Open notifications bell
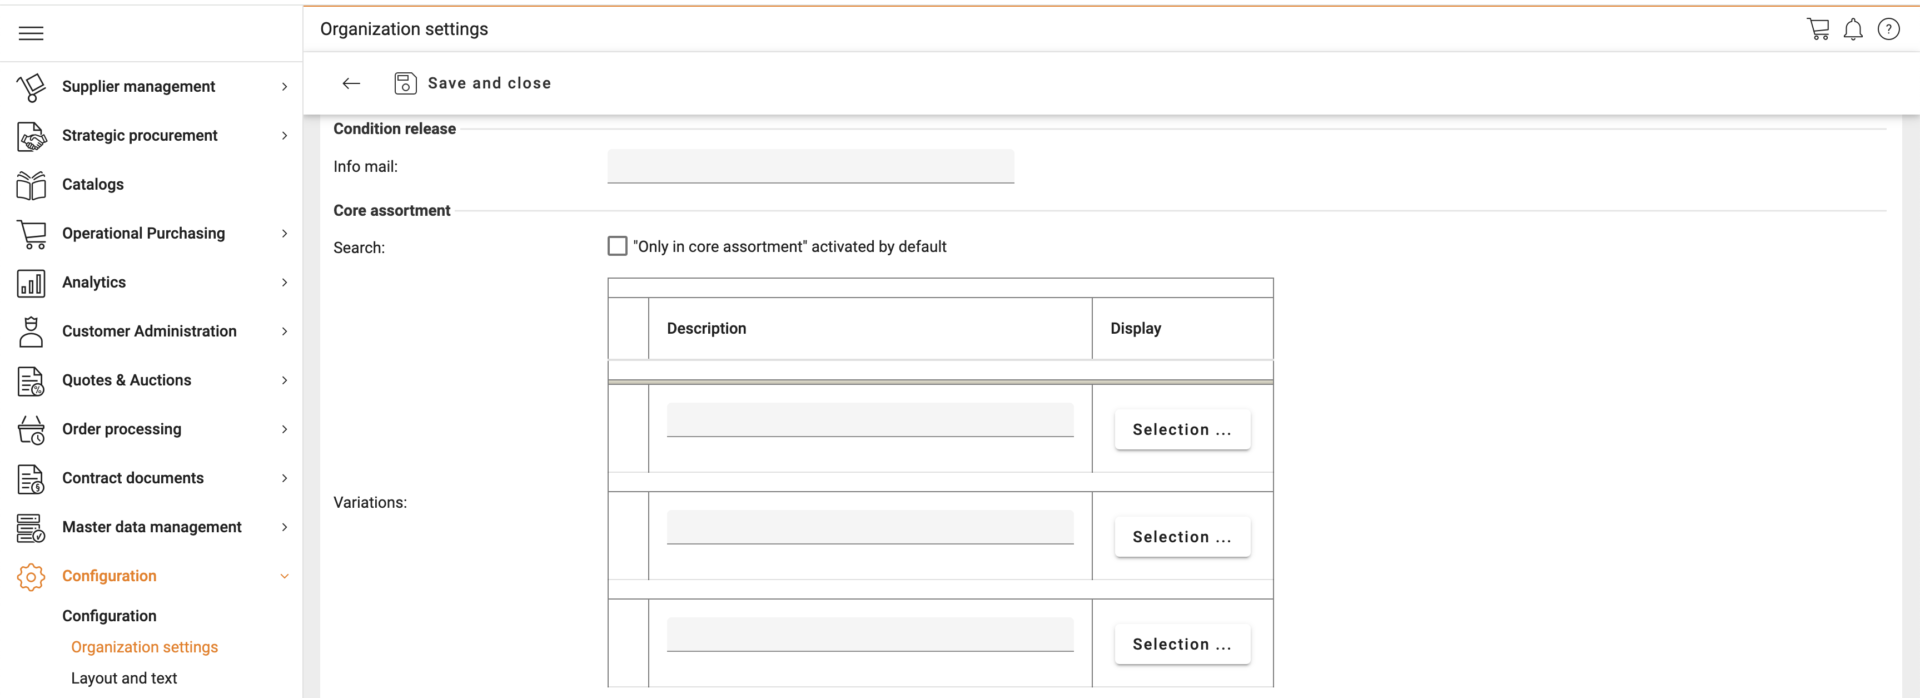Screen dimensions: 1920x698 pos(1853,29)
